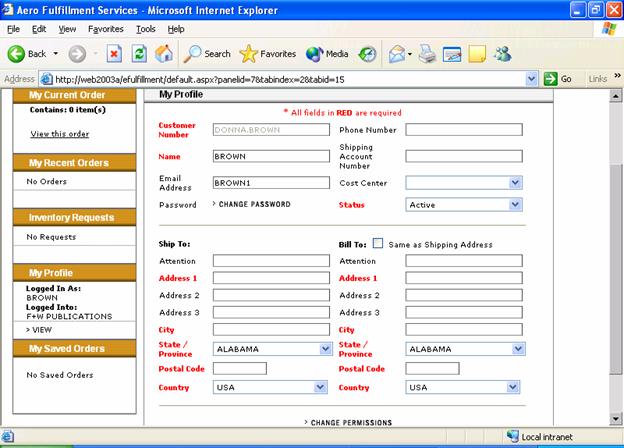
Task: Click the Edit page toolbar icon
Action: point(452,54)
